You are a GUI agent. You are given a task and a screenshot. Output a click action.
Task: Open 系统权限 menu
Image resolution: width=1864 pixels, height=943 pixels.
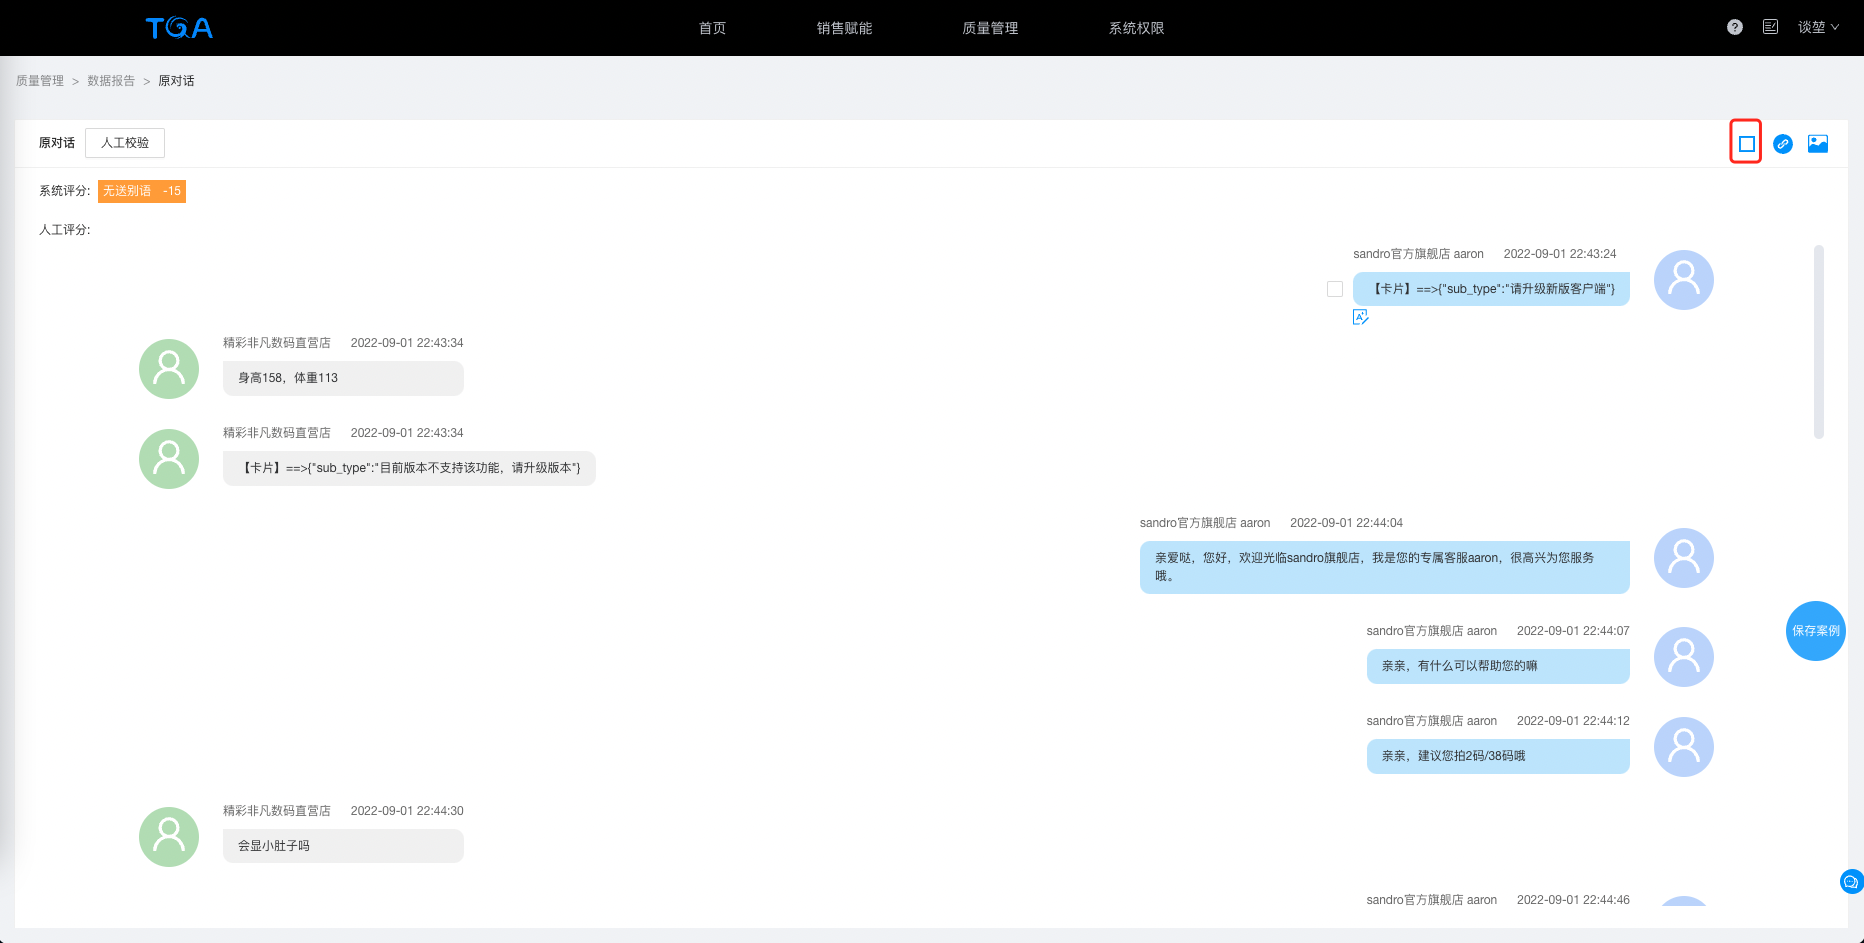(1137, 28)
